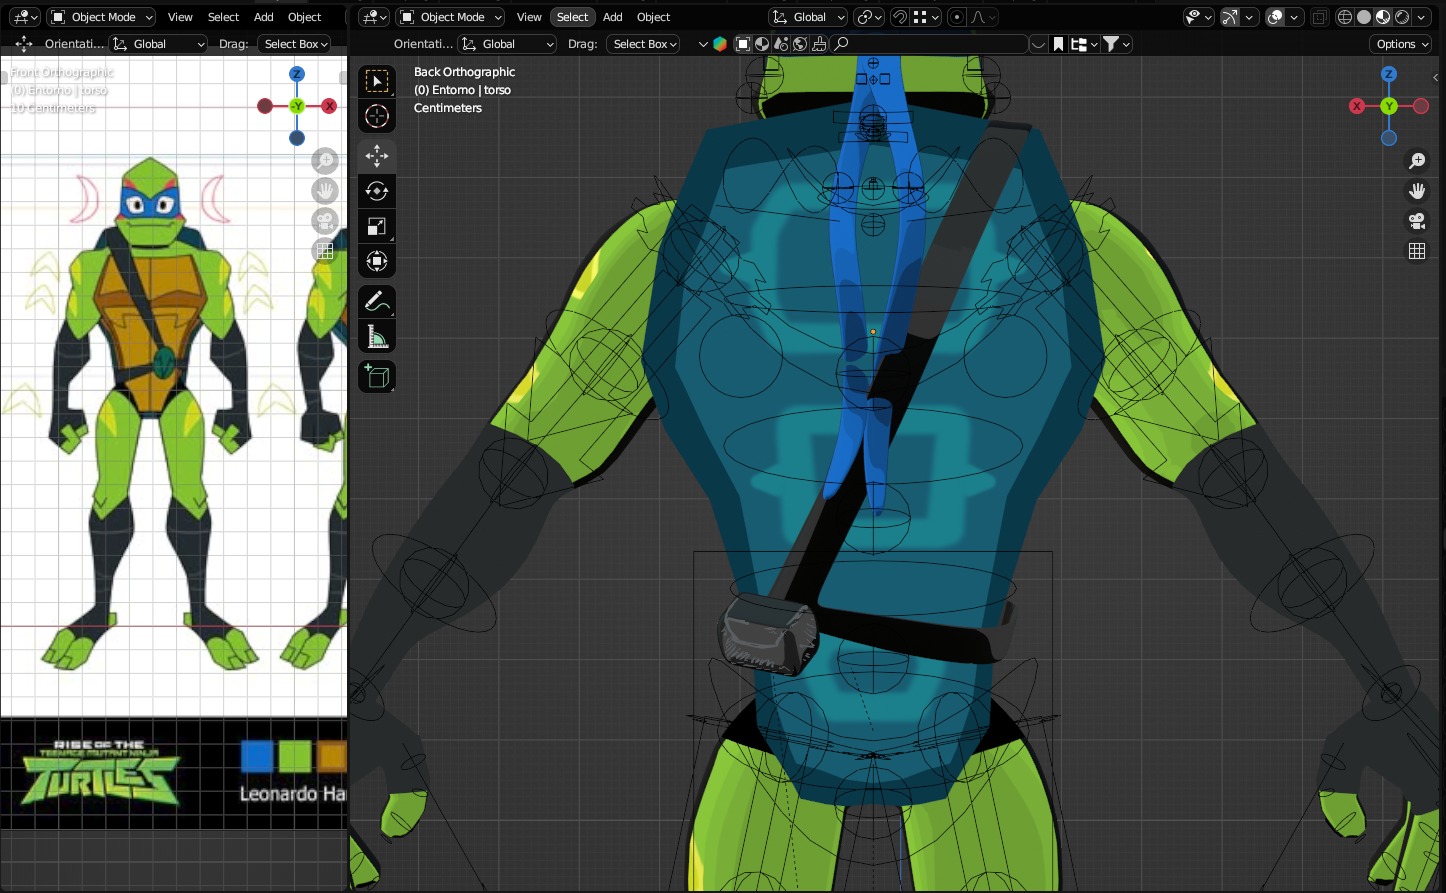Select the Scale tool
This screenshot has width=1446, height=893.
(377, 226)
